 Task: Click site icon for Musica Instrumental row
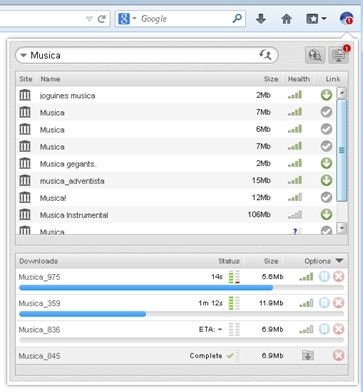point(25,215)
